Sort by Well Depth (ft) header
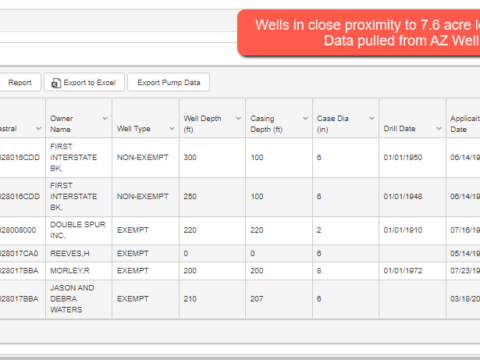 202,124
